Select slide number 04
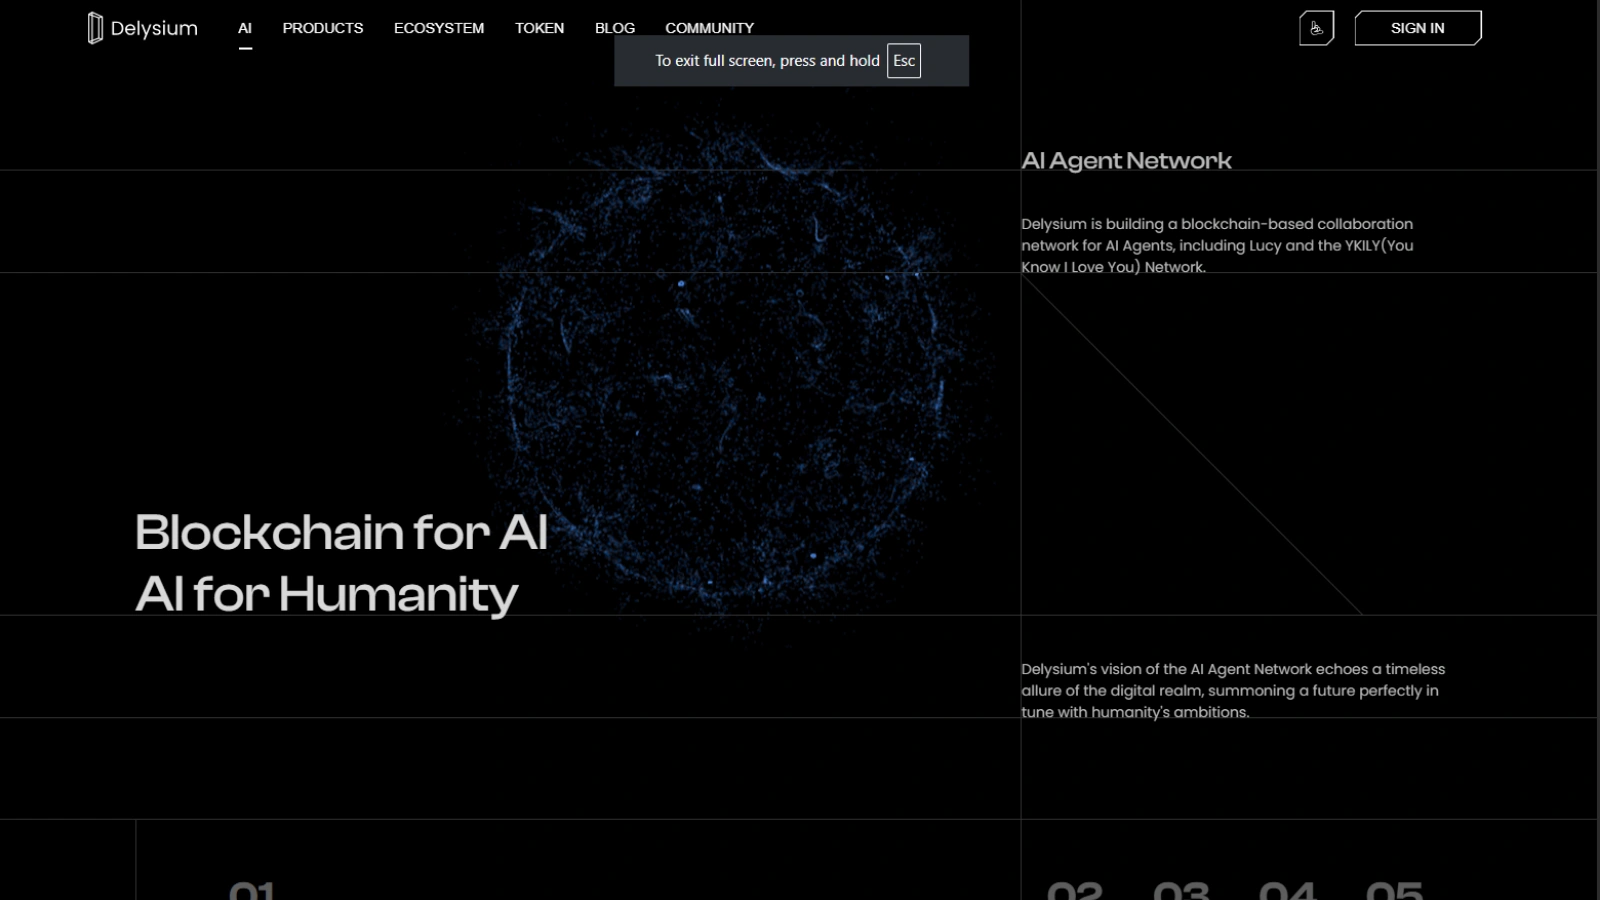Image resolution: width=1600 pixels, height=900 pixels. (1288, 889)
